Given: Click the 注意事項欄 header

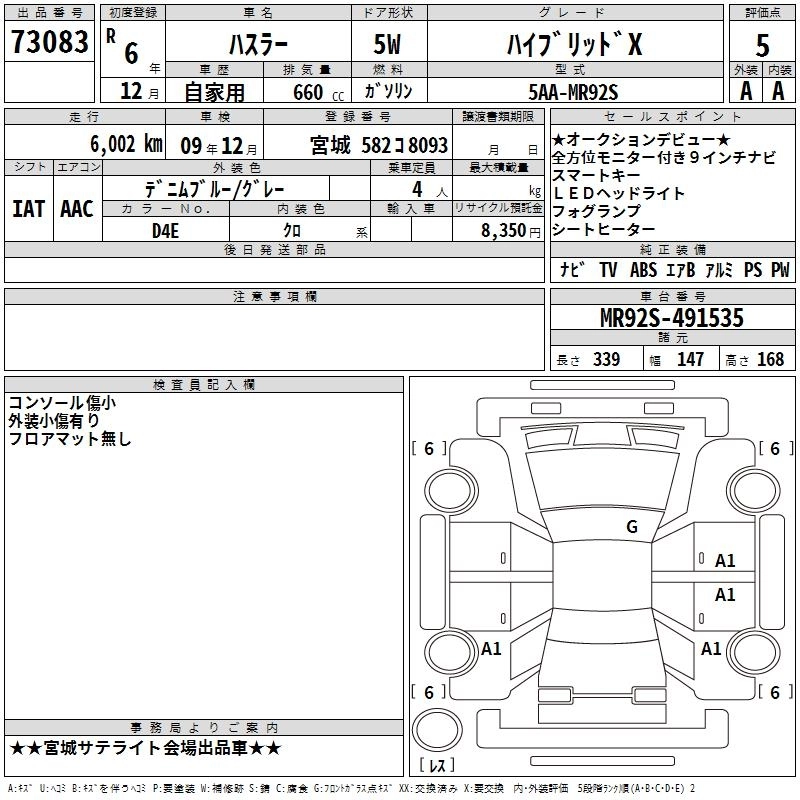Looking at the screenshot, I should tap(274, 296).
